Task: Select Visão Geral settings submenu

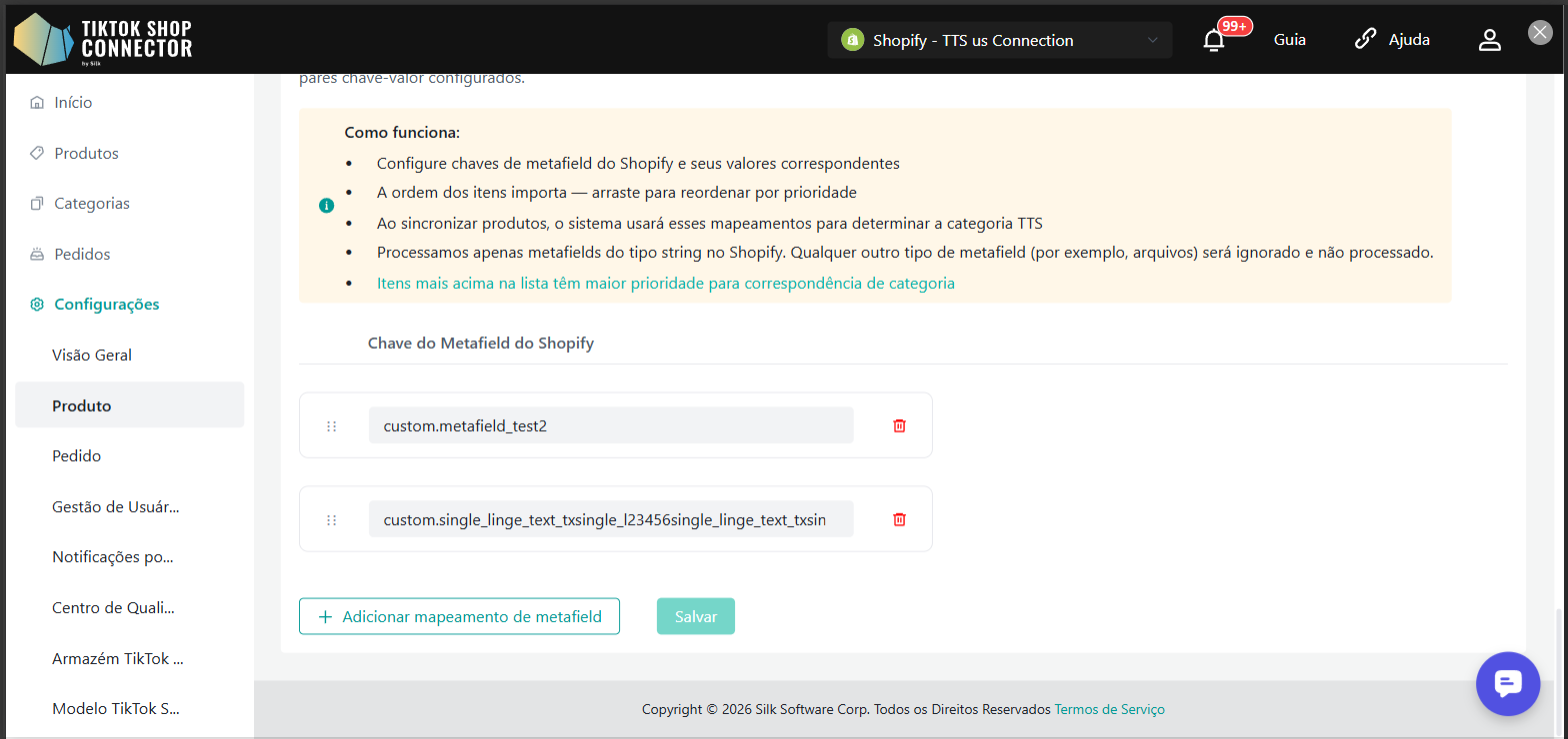Action: point(92,355)
